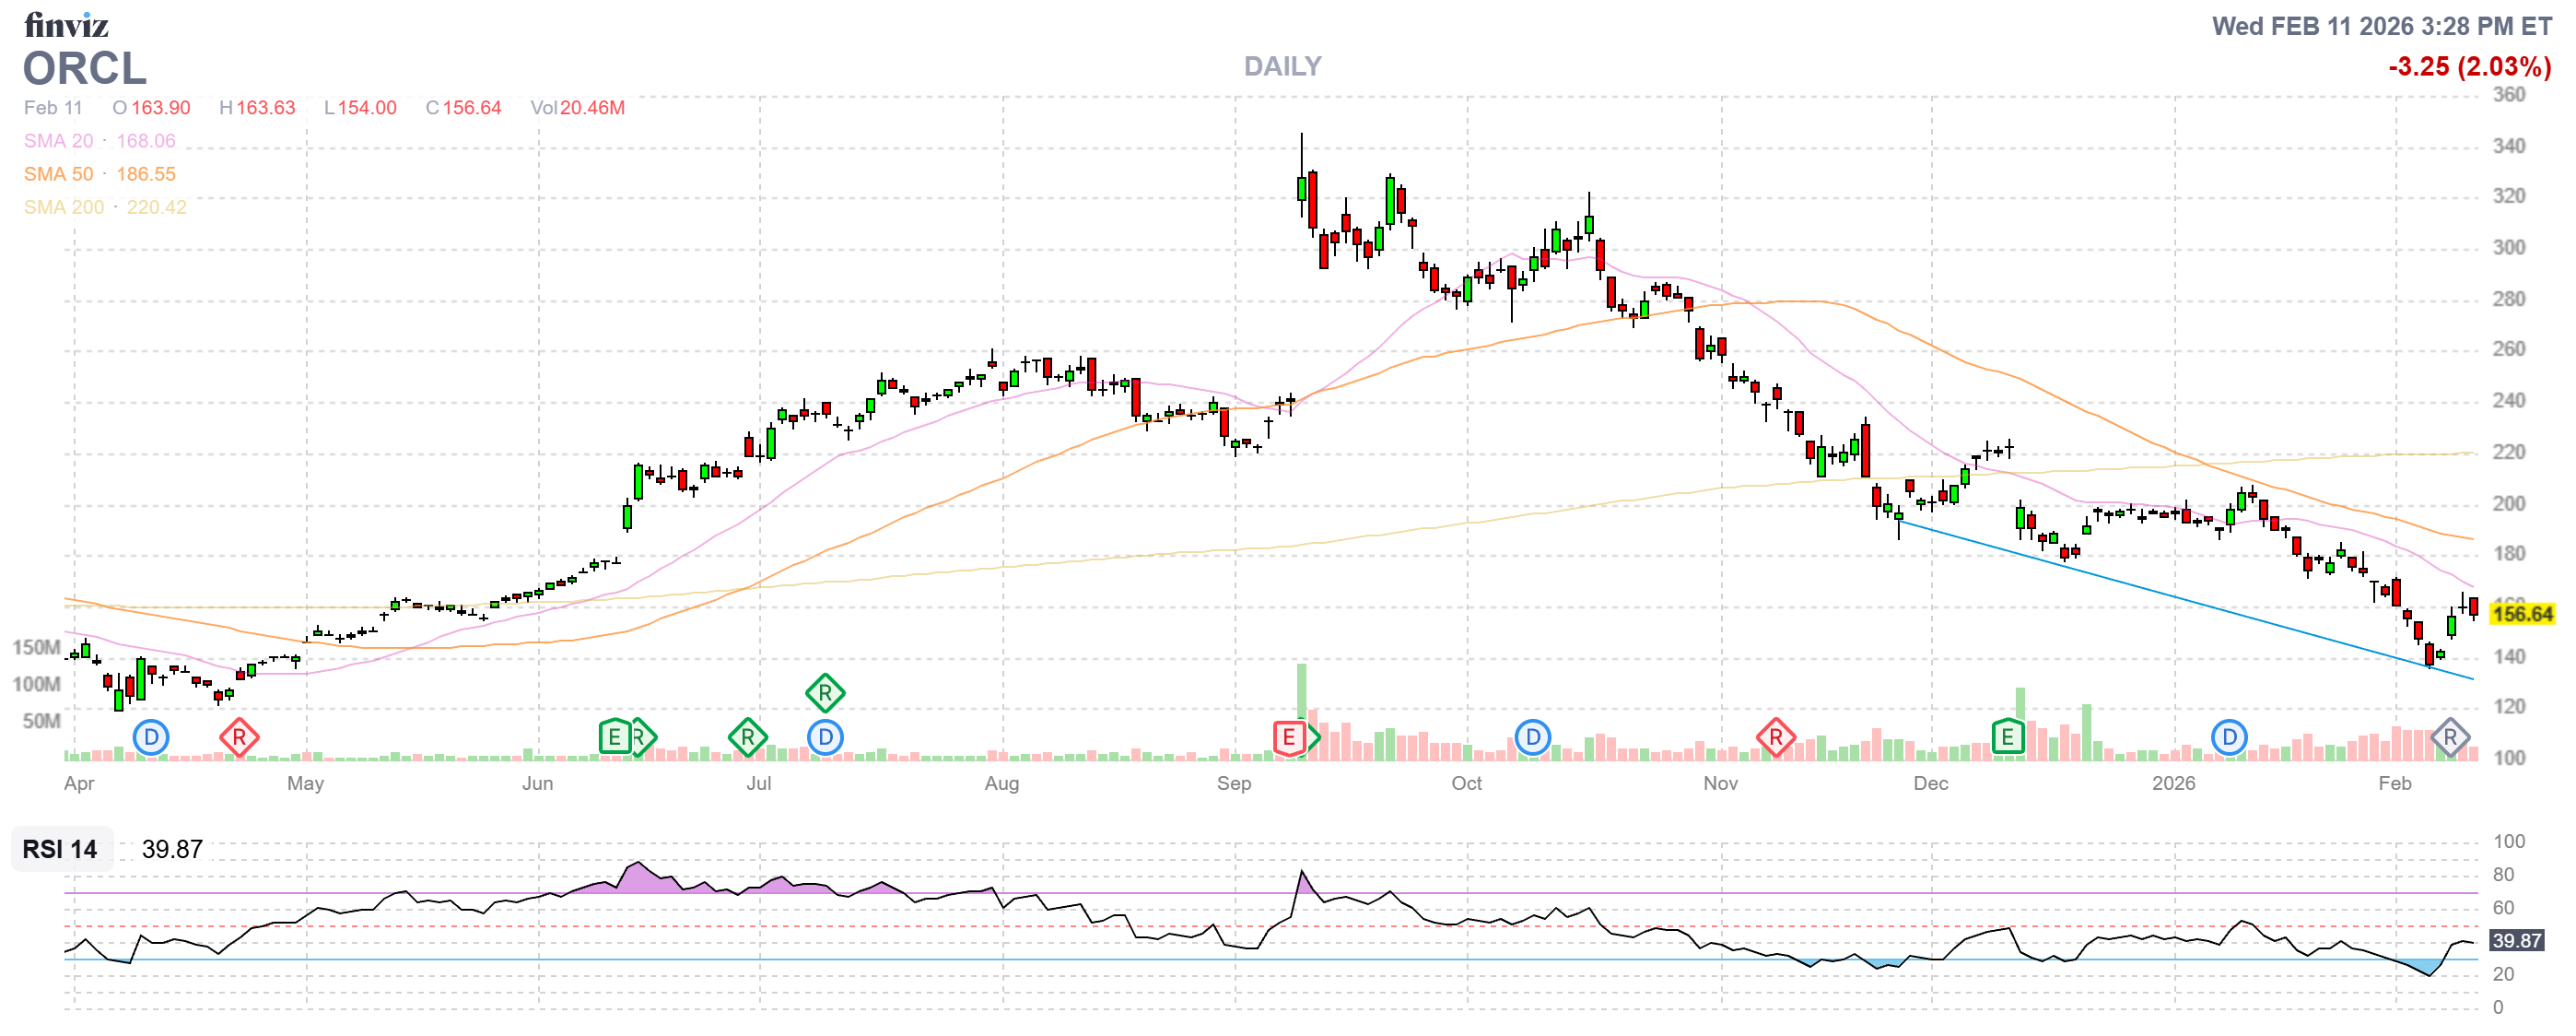2576x1036 pixels.
Task: Click the finviz logo
Action: tap(66, 24)
